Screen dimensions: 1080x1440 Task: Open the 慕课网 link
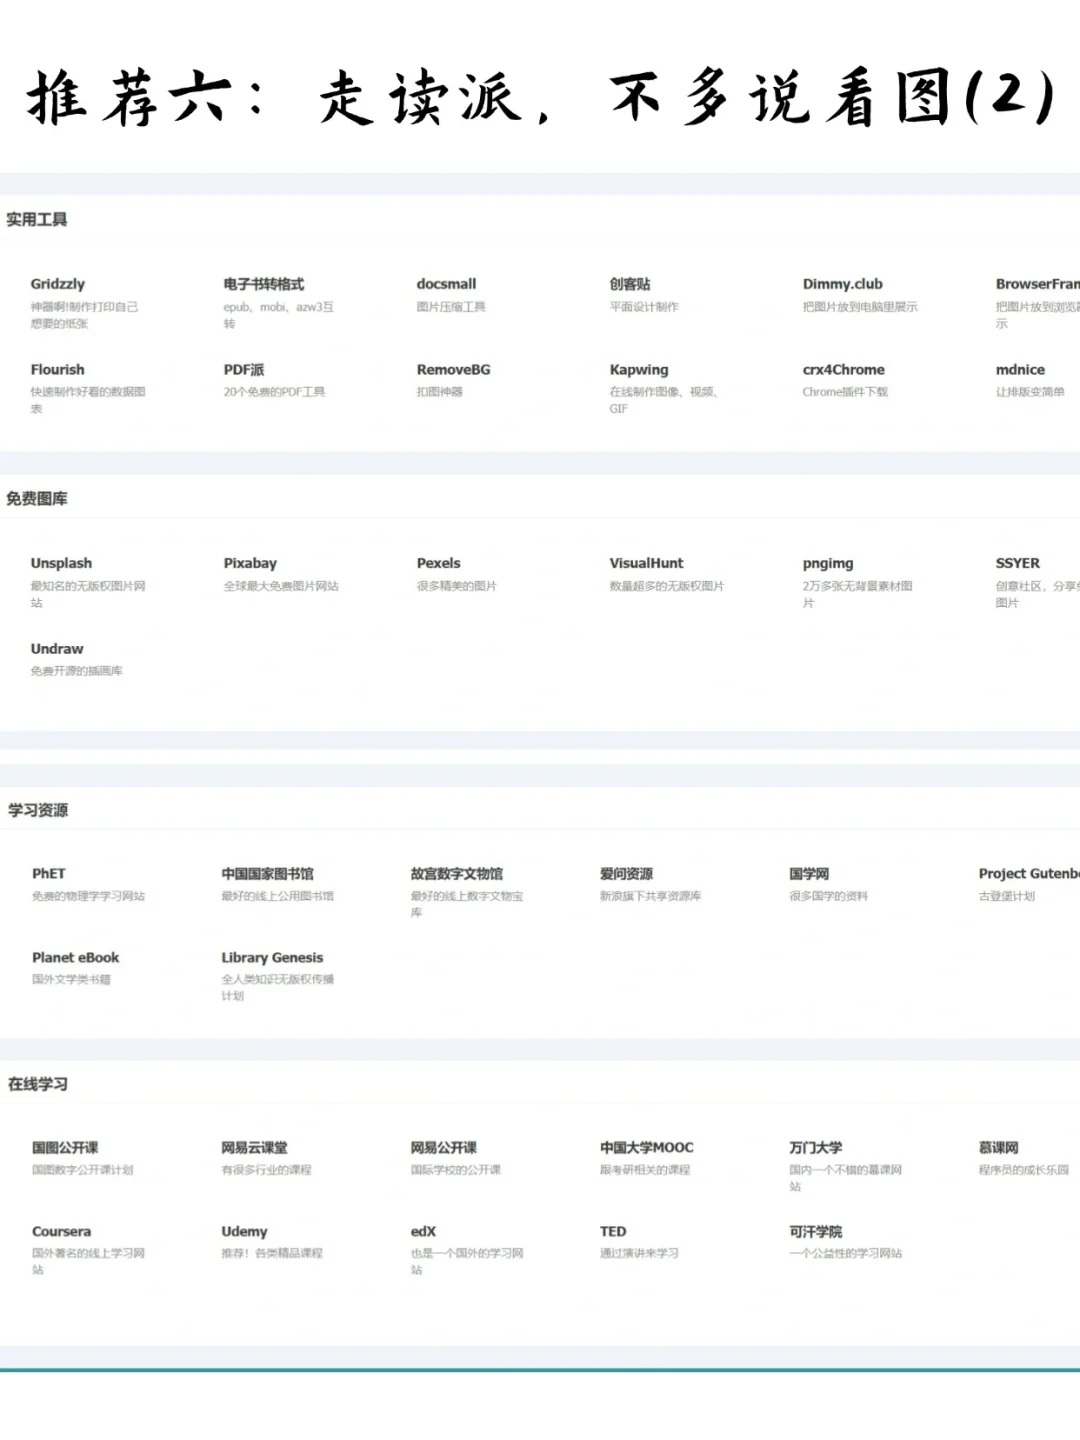coord(998,1147)
